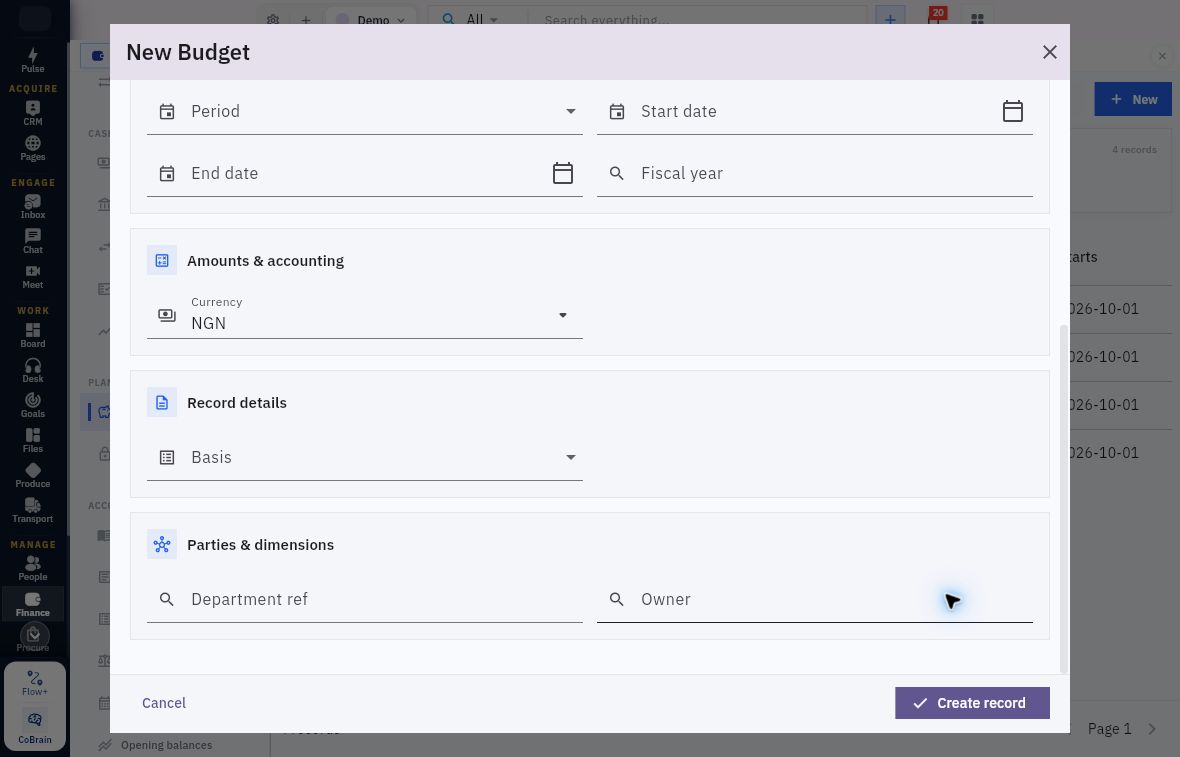The height and width of the screenshot is (757, 1180).
Task: Go to People module
Action: 32,568
